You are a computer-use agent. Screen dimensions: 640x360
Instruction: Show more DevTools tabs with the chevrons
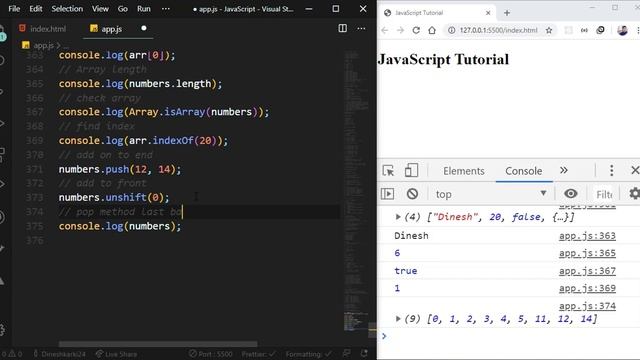pyautogui.click(x=564, y=170)
